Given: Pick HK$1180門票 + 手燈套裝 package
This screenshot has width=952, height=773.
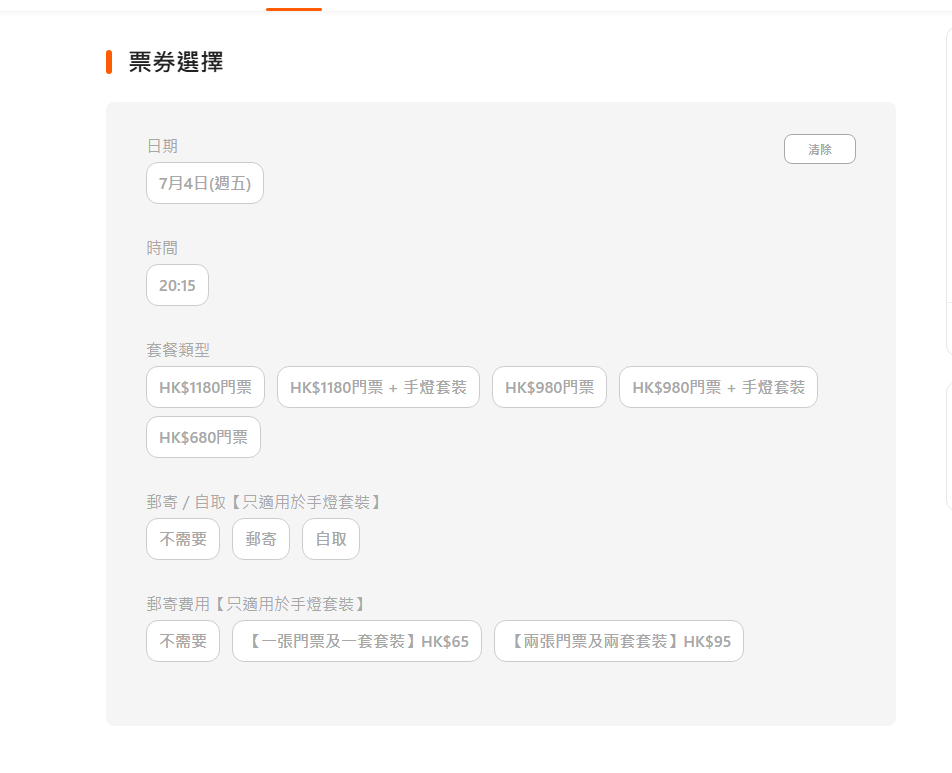Looking at the screenshot, I should (378, 387).
